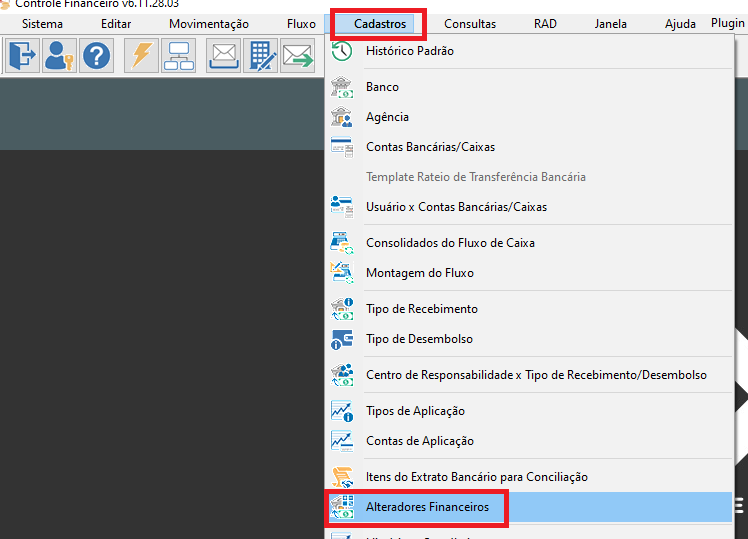This screenshot has height=539, width=748.
Task: Open the Plugin menu
Action: [727, 23]
